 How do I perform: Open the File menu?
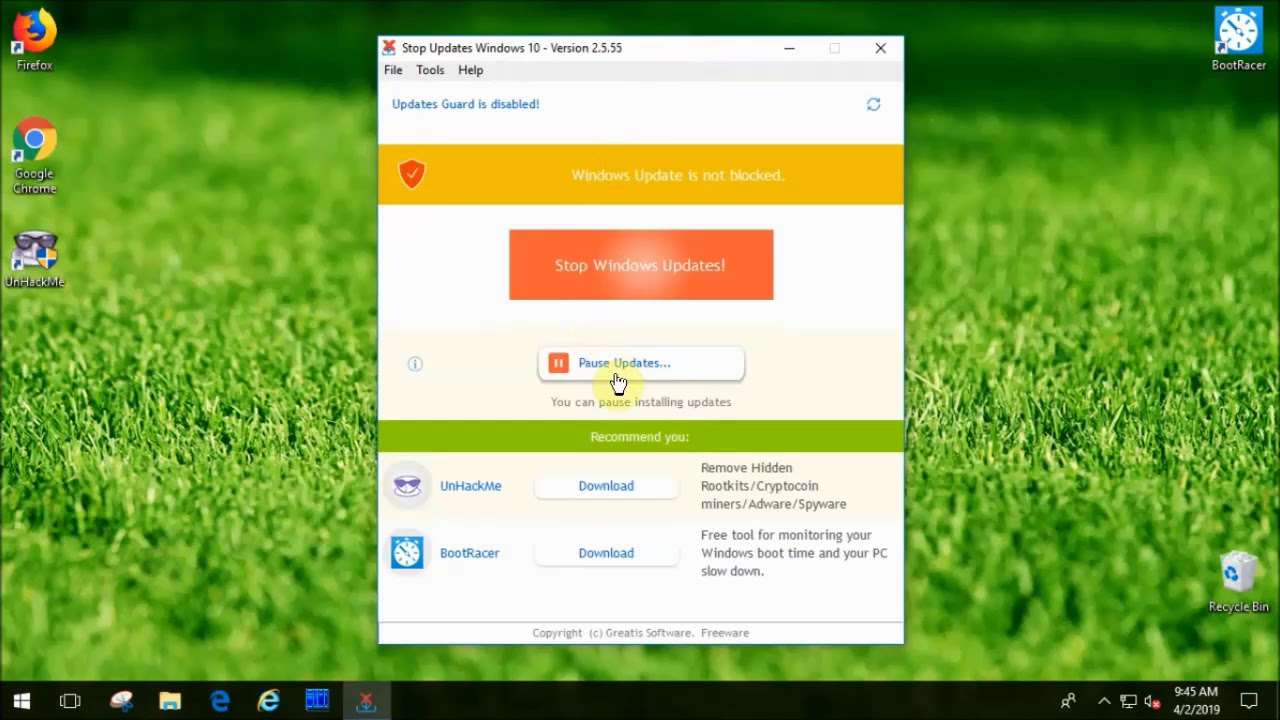point(393,70)
